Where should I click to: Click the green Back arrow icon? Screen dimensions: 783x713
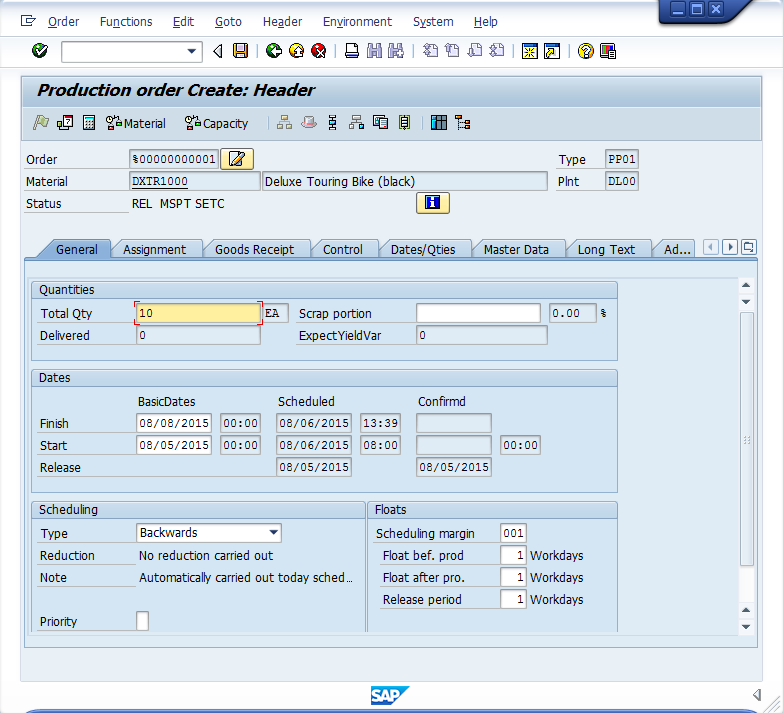(x=274, y=51)
